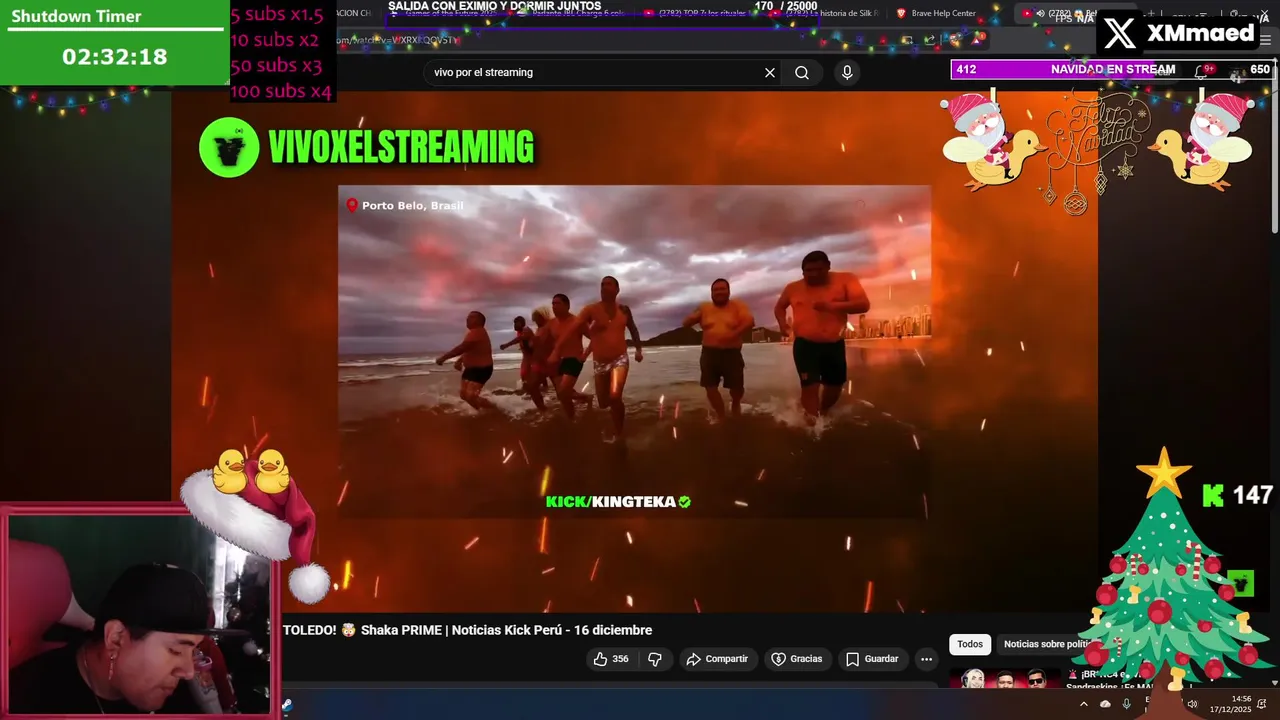Activate voice search microphone button
The image size is (1280, 720).
[x=847, y=72]
